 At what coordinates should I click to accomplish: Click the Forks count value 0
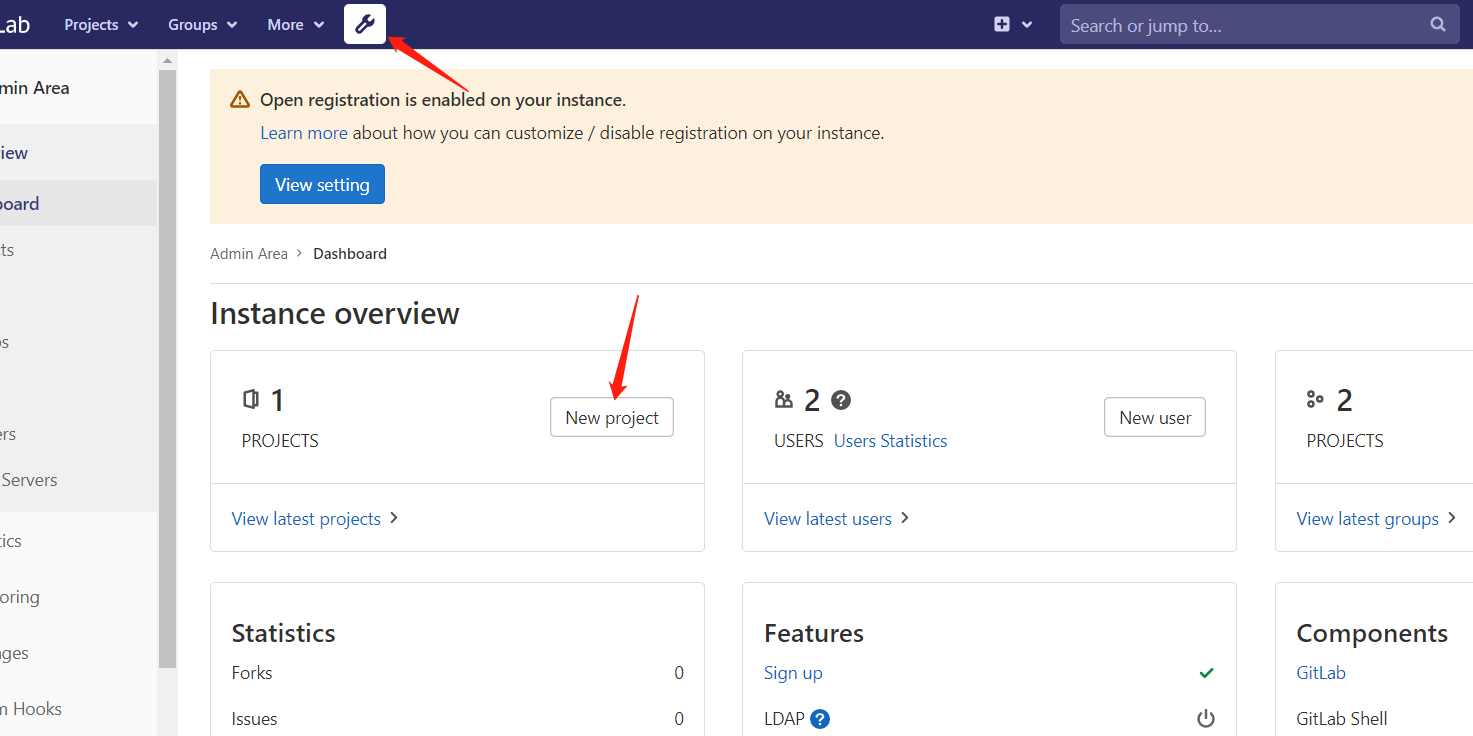coord(679,673)
